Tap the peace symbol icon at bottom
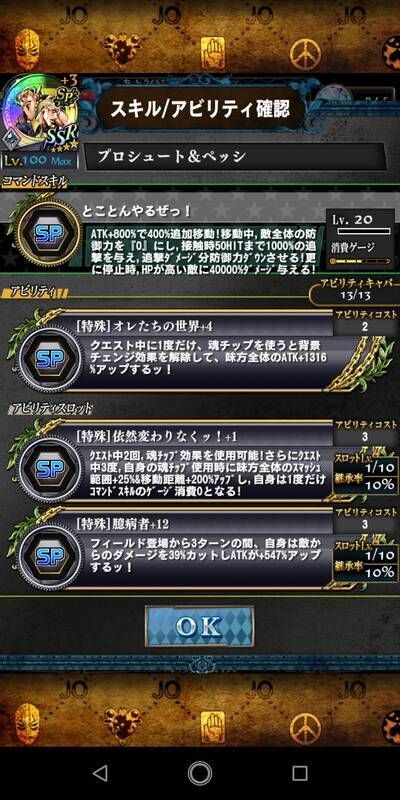400x800 pixels. pos(306,728)
